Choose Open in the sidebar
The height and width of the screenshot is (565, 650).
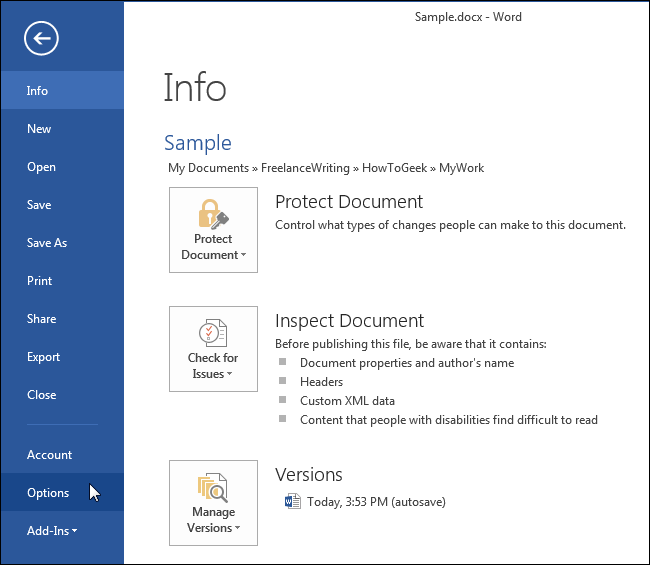62,167
